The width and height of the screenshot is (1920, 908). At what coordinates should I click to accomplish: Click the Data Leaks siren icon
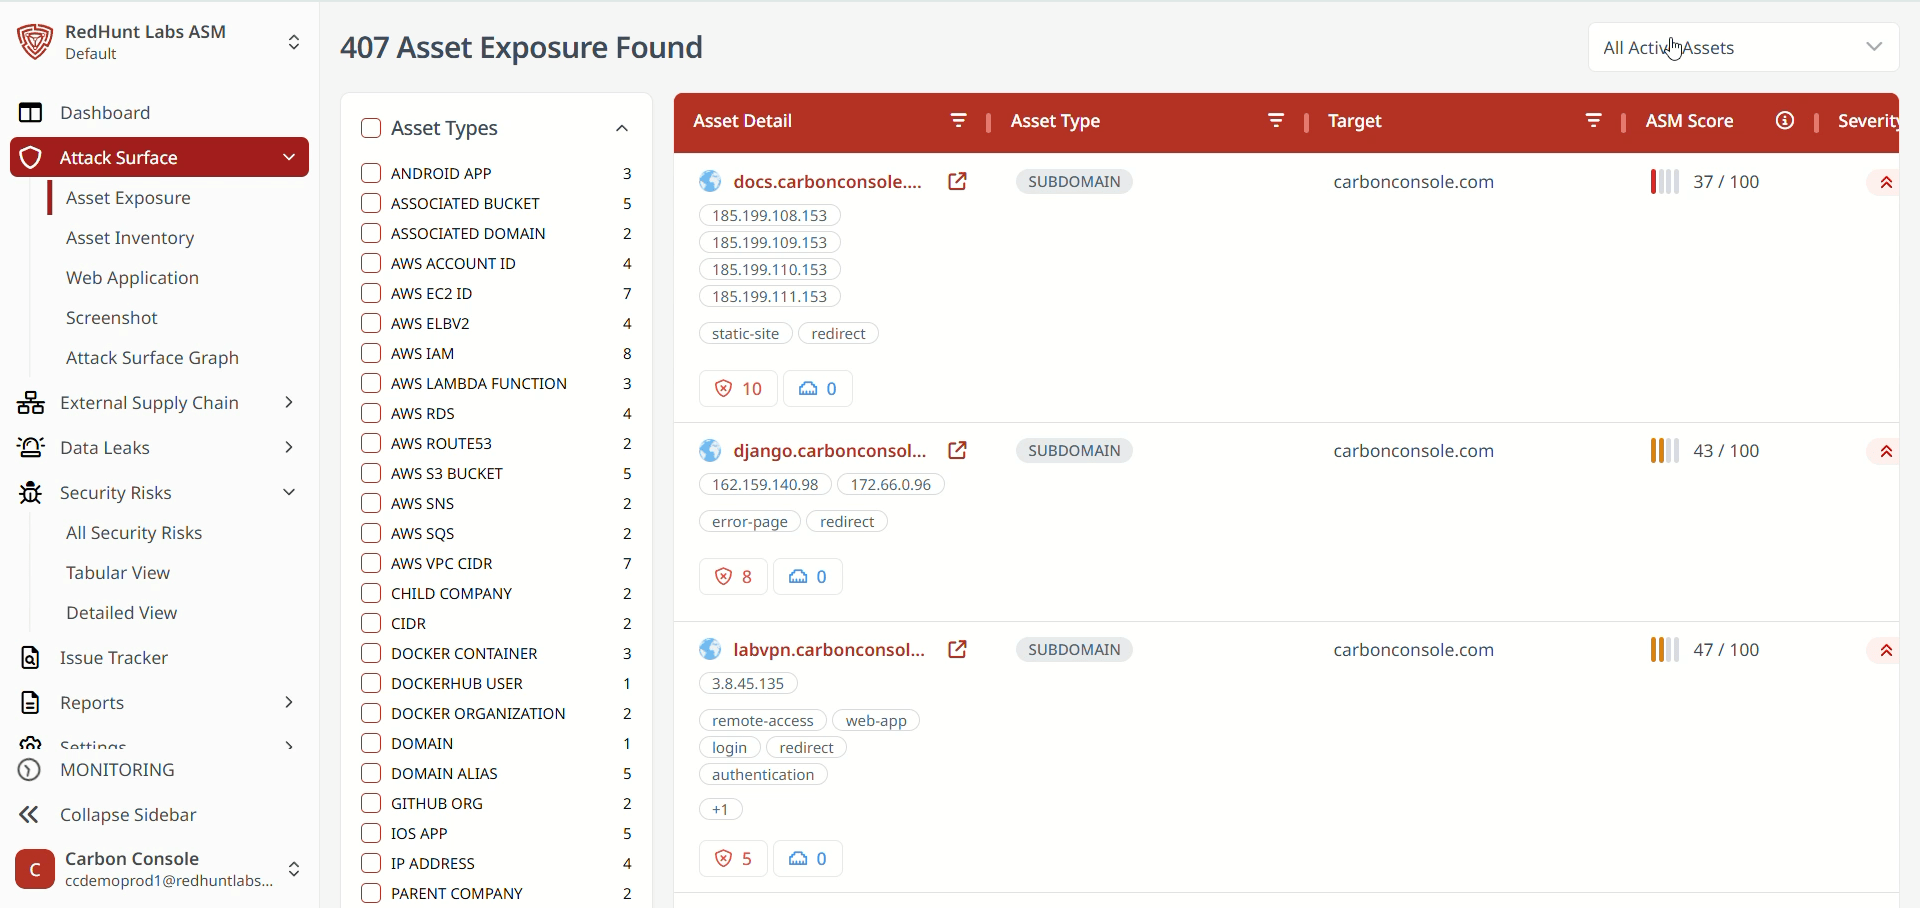pos(31,448)
